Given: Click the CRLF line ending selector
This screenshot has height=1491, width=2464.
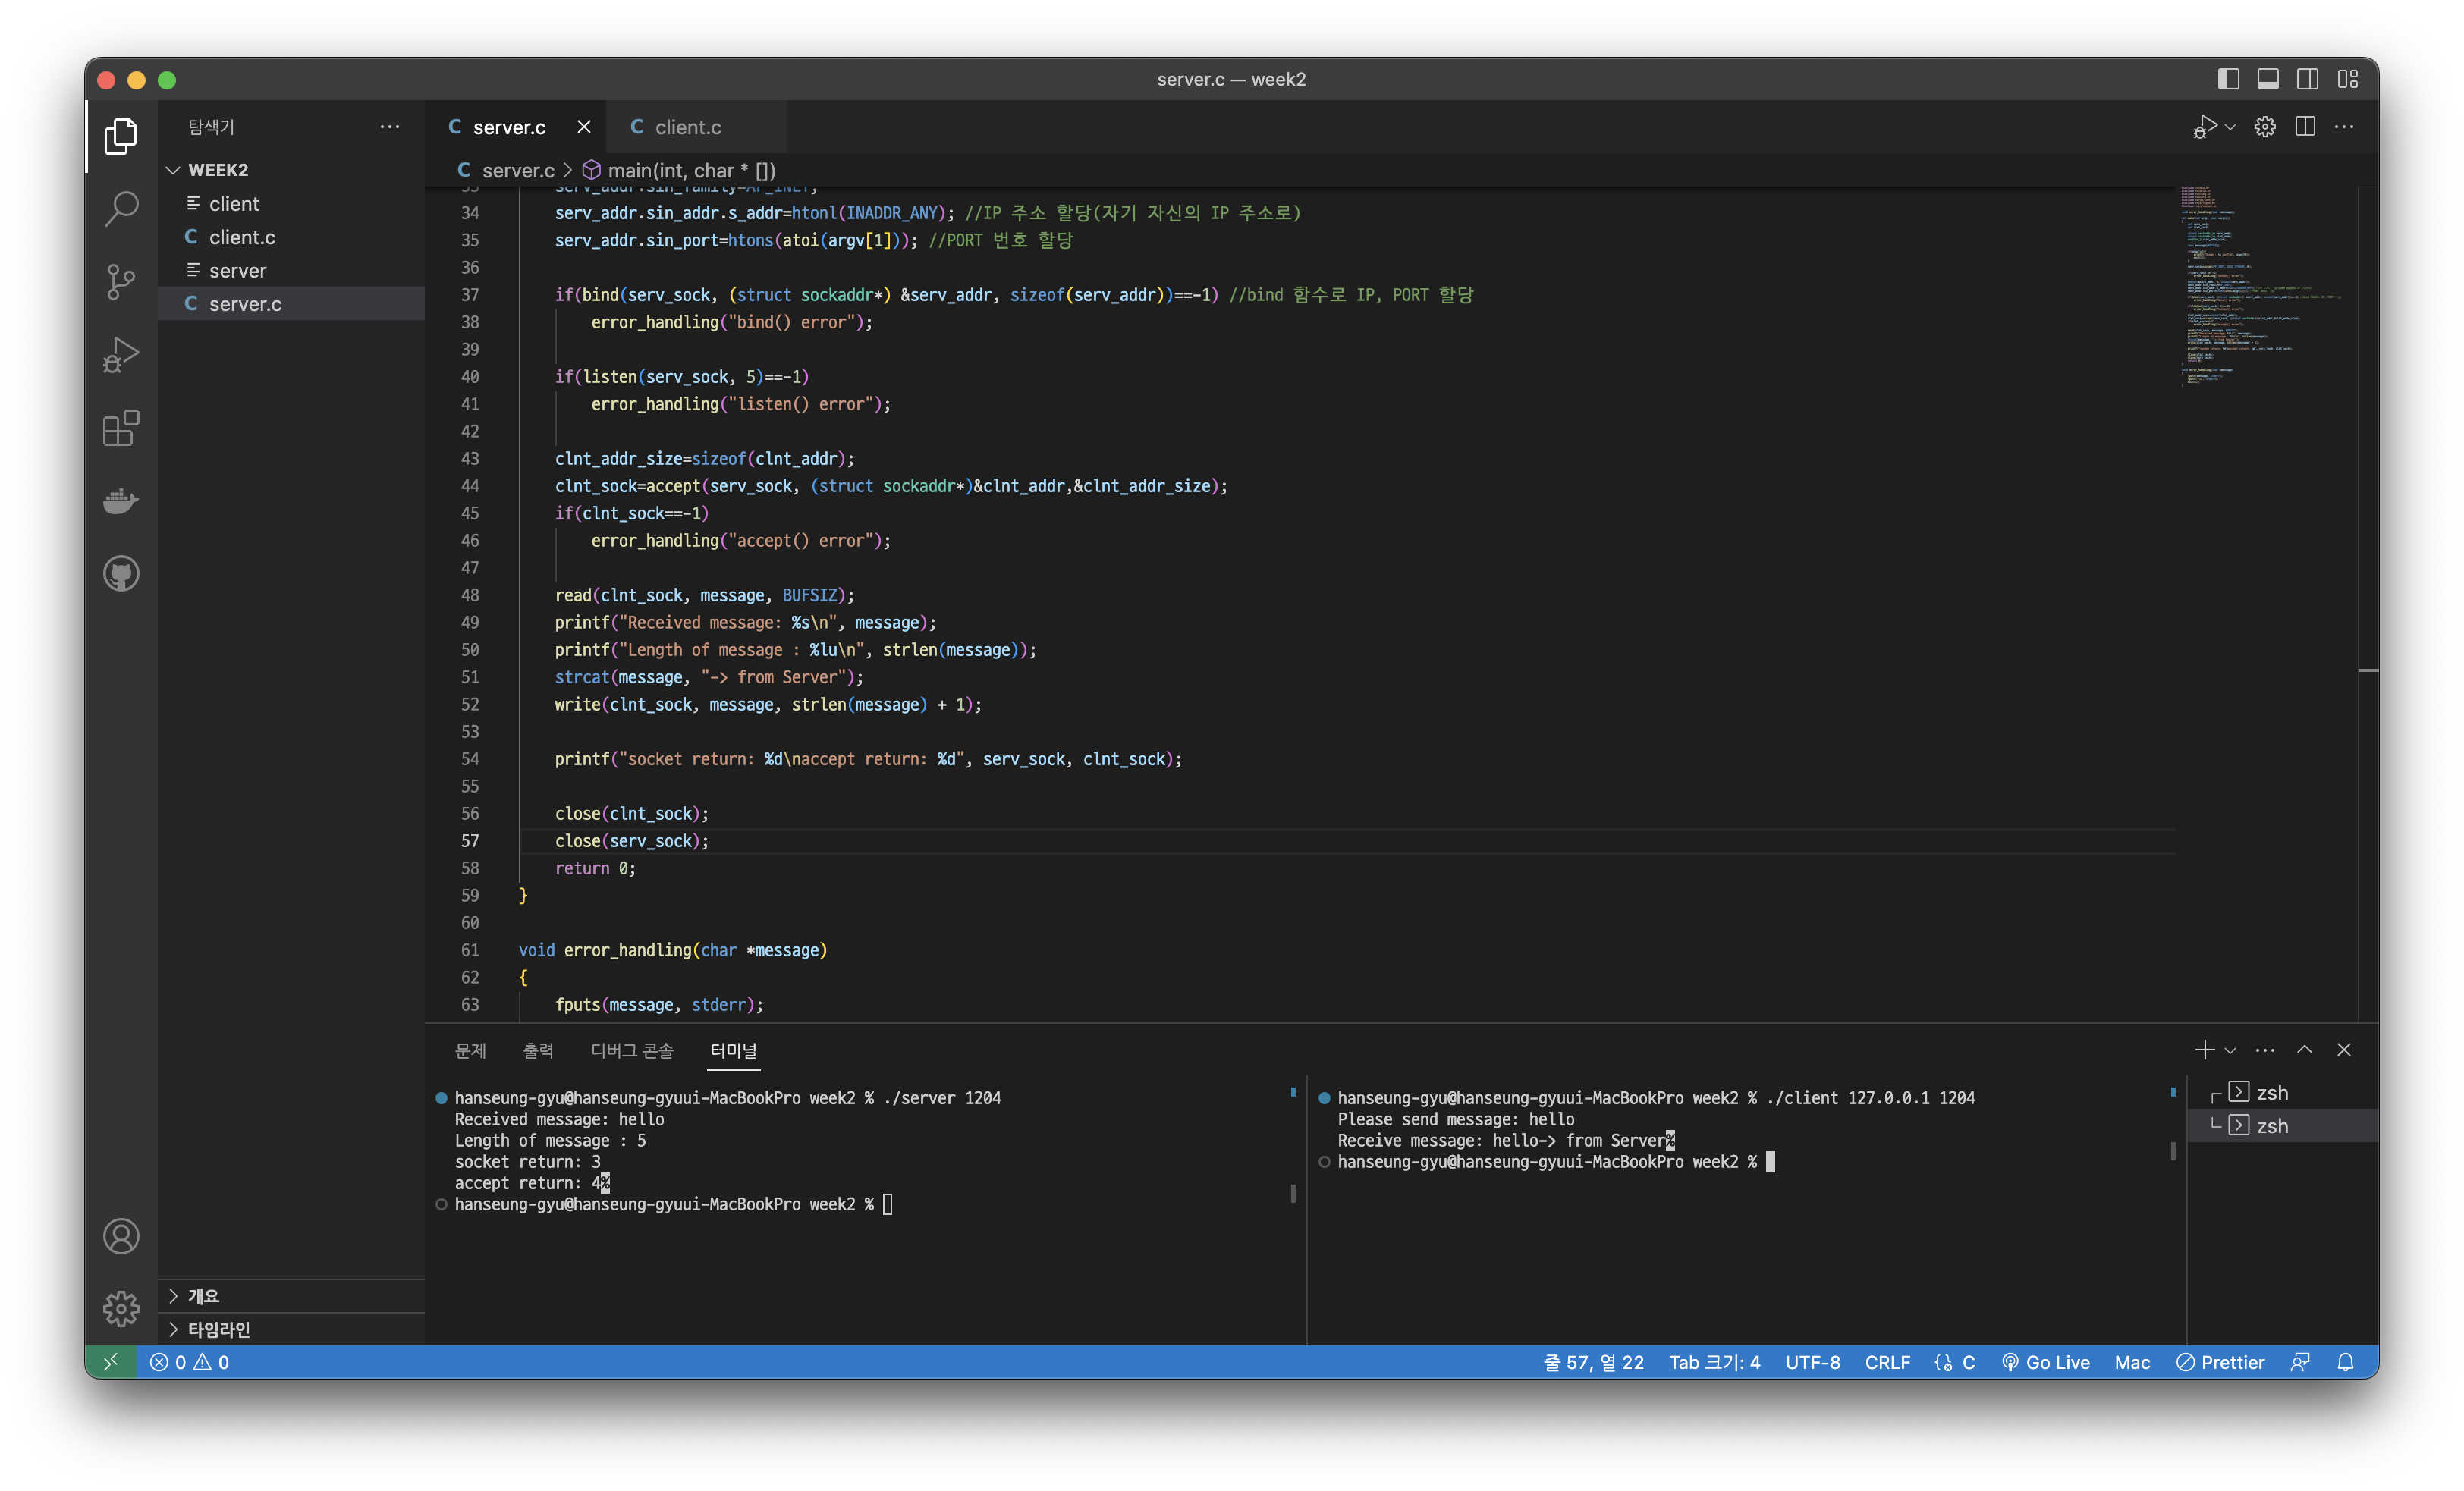Looking at the screenshot, I should pyautogui.click(x=1887, y=1362).
